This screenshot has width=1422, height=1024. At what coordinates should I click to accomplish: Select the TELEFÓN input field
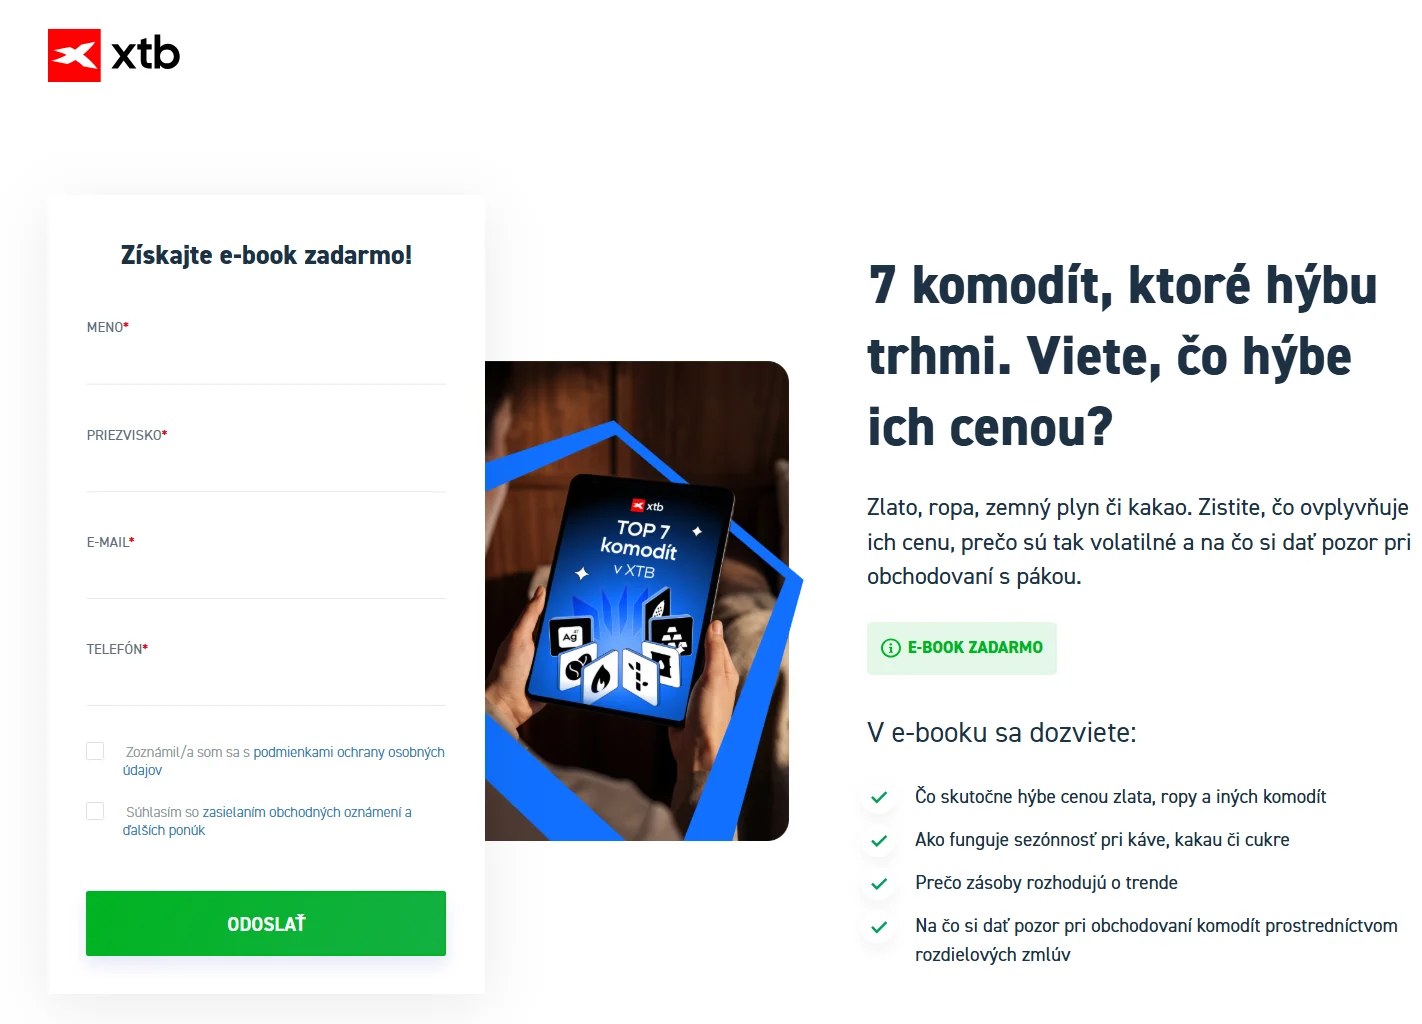tap(266, 684)
